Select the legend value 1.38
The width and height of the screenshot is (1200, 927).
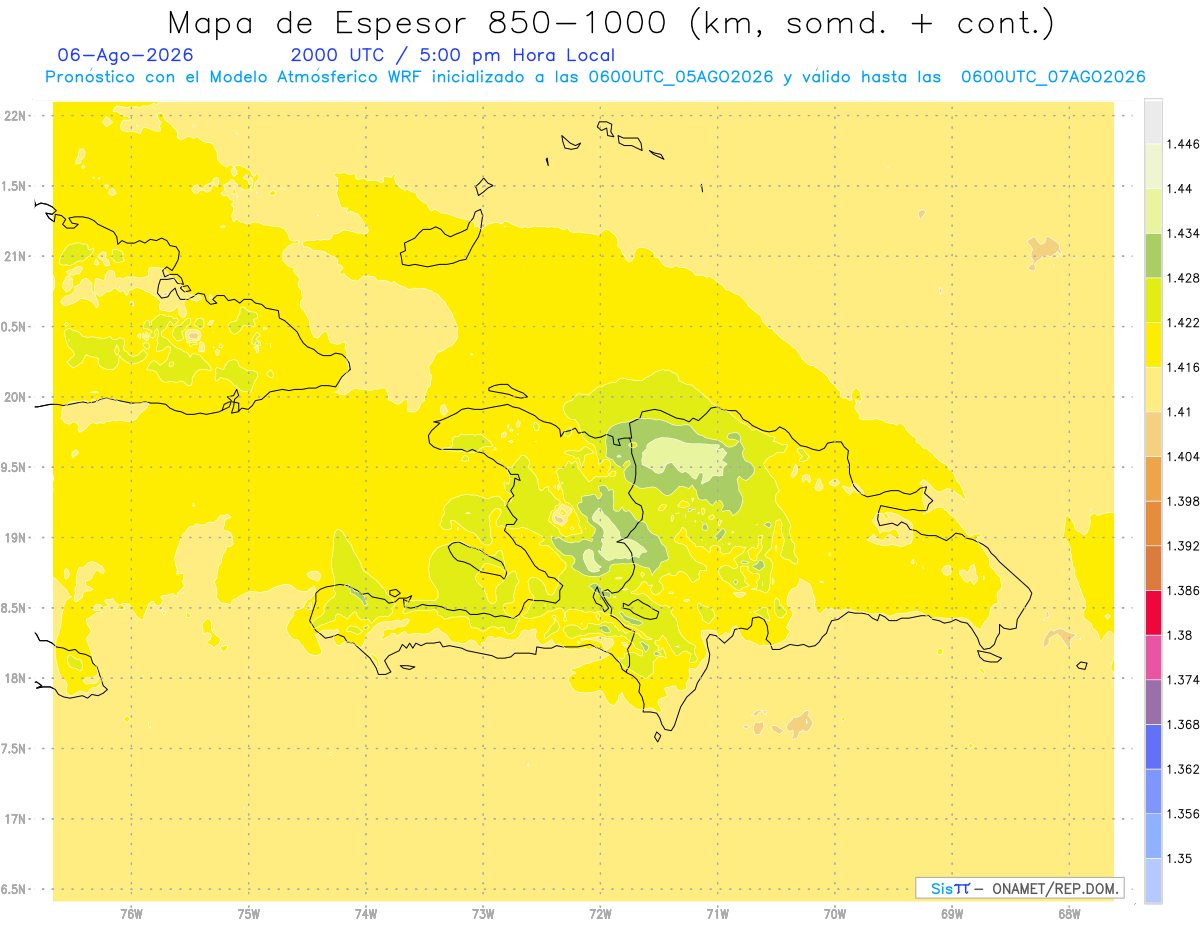coord(1180,635)
